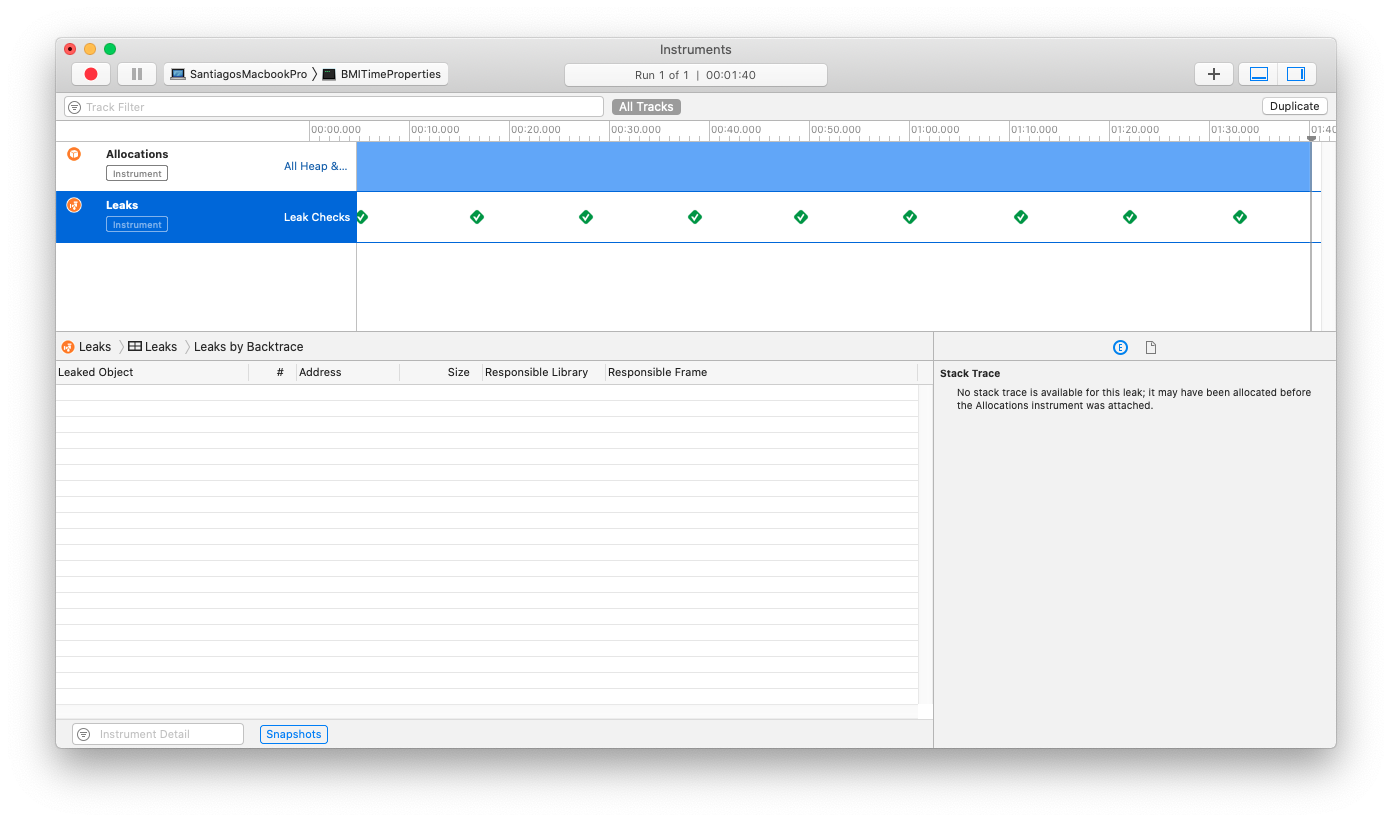Open the Leaks by Backtrace detail menu
The height and width of the screenshot is (822, 1392).
248,347
